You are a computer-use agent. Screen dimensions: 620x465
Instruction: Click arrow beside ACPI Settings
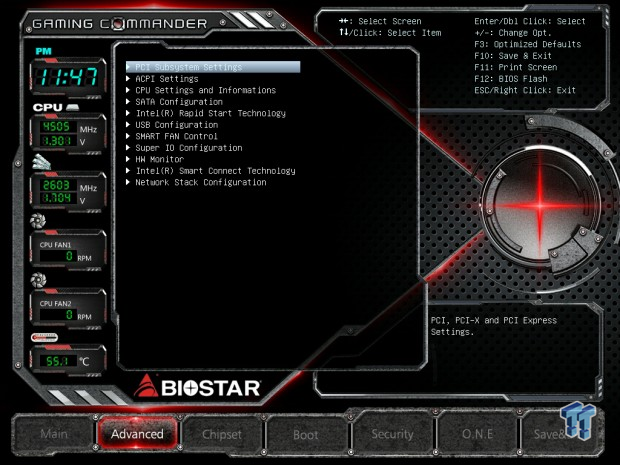pyautogui.click(x=128, y=79)
